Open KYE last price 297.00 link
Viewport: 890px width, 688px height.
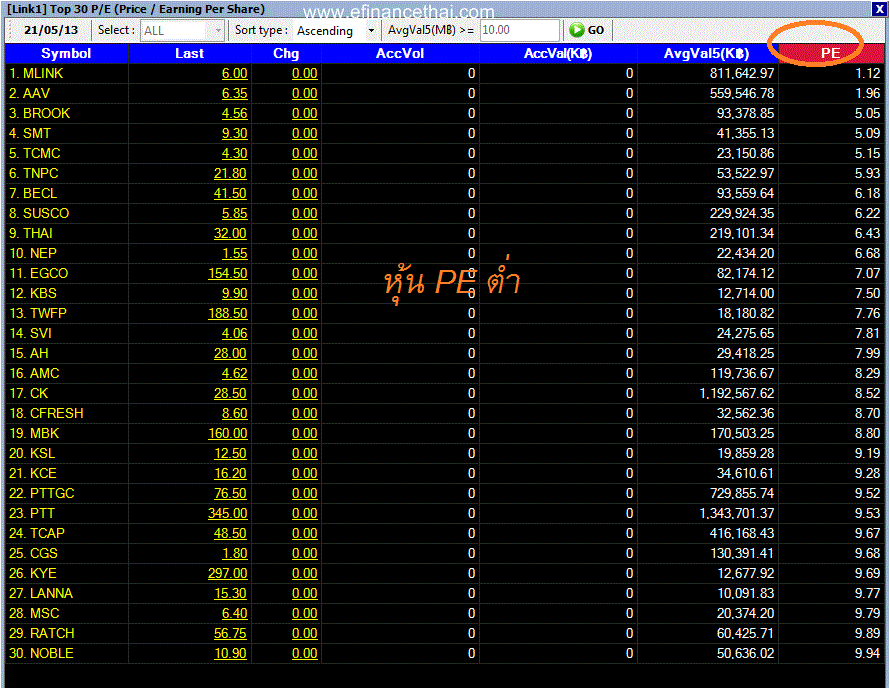(228, 573)
